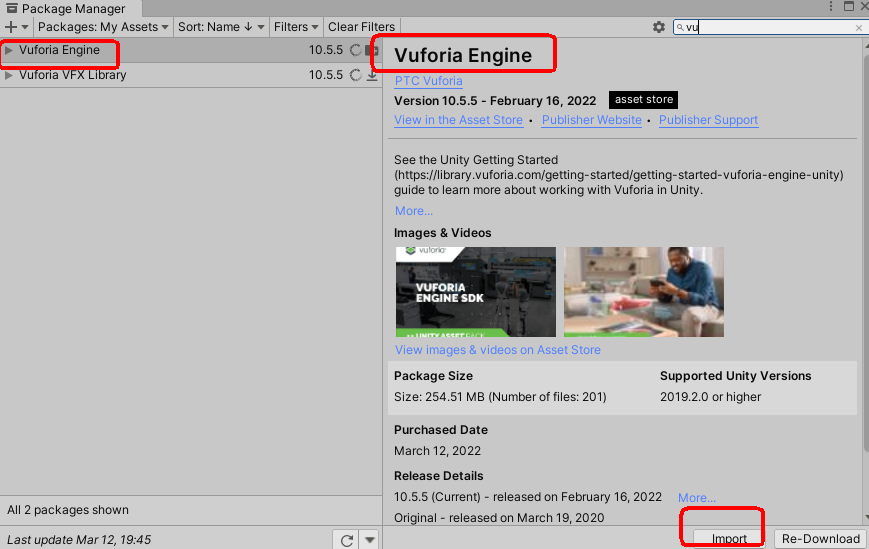
Task: Open Sort: Name dropdown
Action: [x=221, y=27]
